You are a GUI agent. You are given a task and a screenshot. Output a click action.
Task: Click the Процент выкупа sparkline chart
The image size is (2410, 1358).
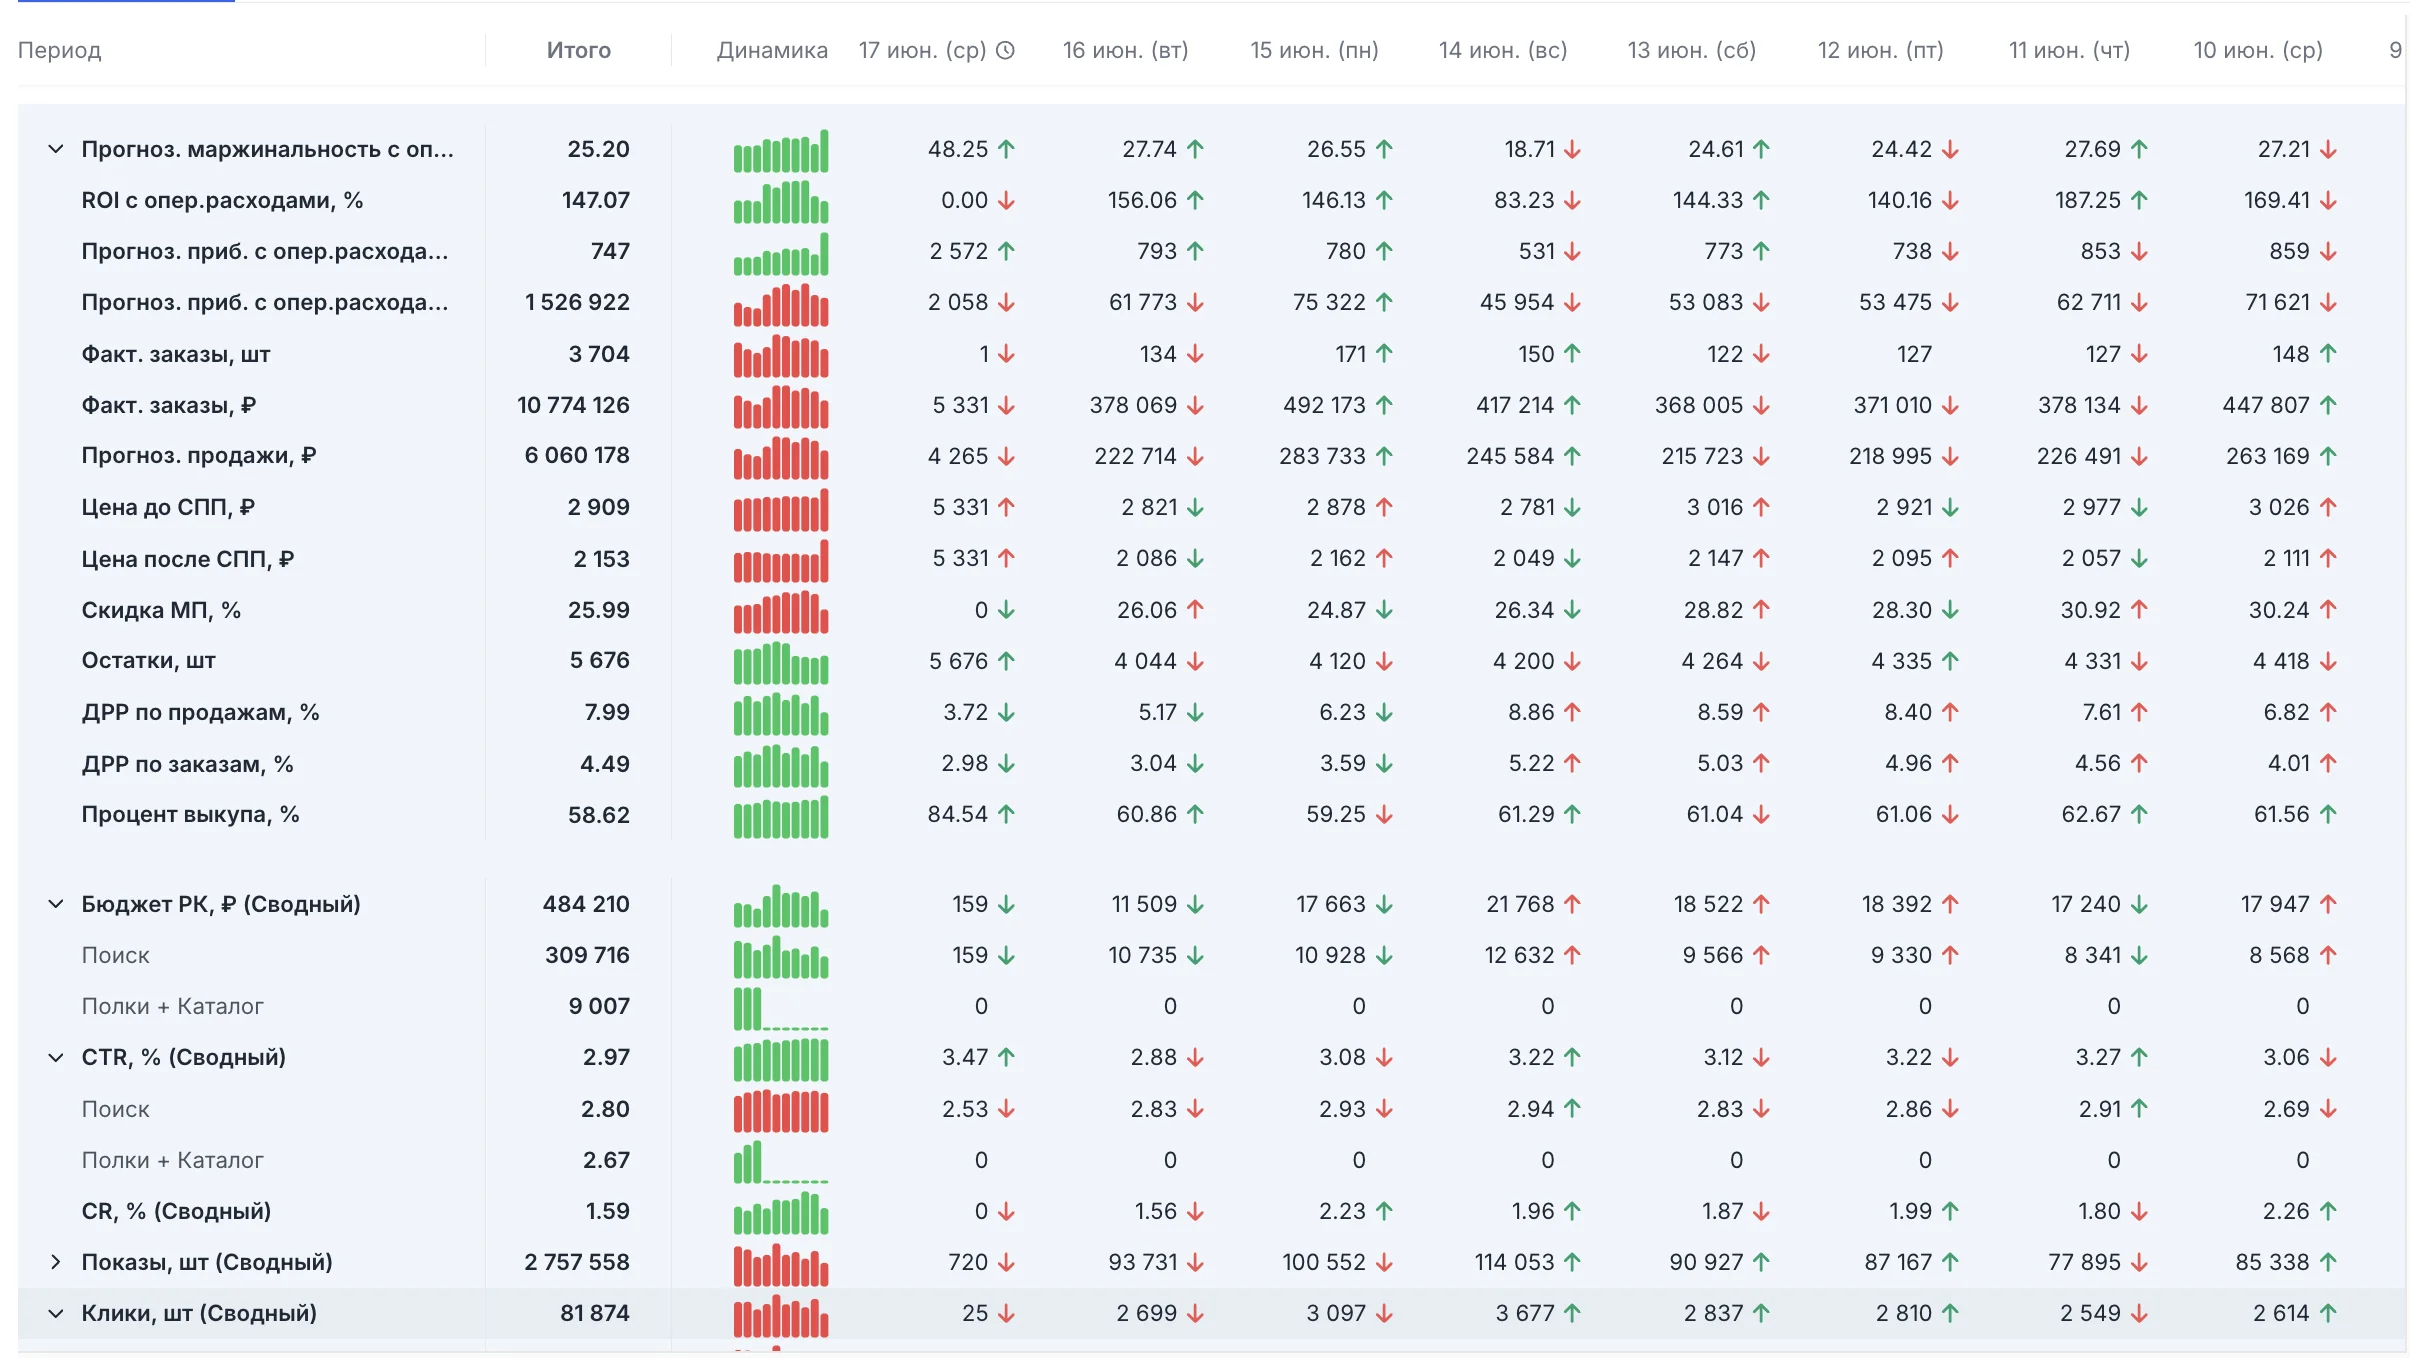pyautogui.click(x=781, y=816)
